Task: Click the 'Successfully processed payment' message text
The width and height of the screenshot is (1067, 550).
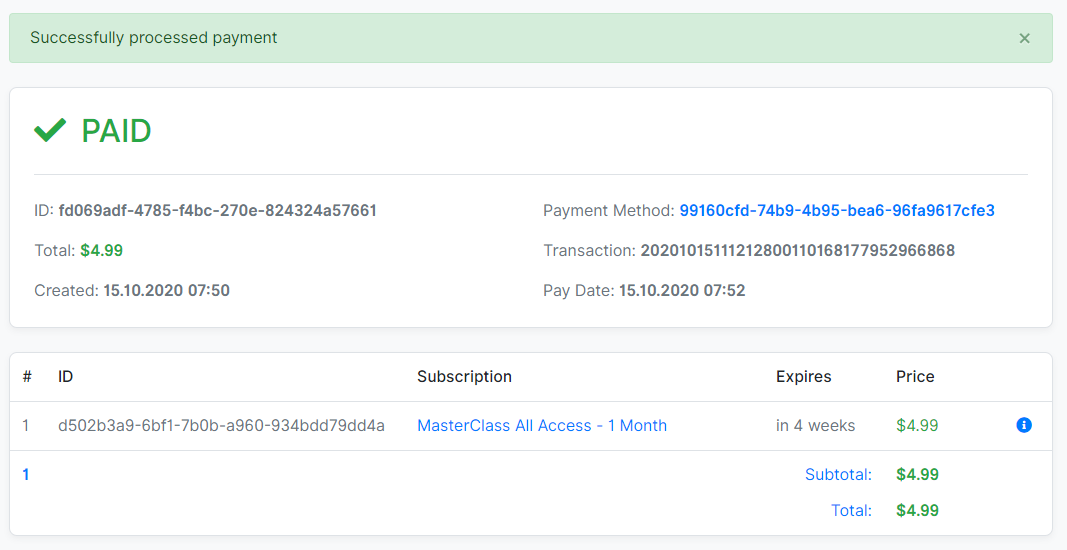Action: (x=154, y=38)
